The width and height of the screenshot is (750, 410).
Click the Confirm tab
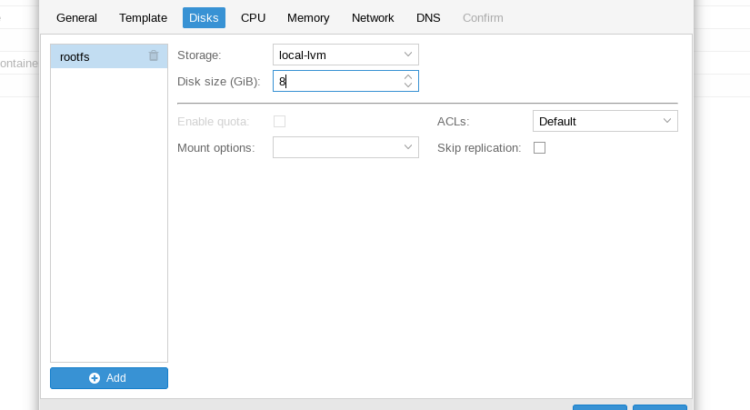[x=483, y=18]
